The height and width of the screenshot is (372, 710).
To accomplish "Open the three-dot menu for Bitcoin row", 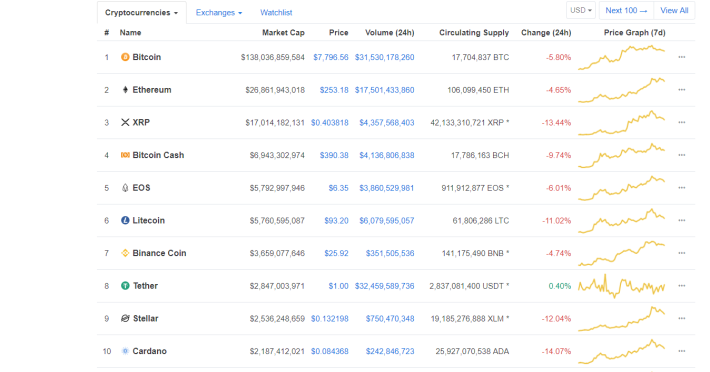I will tap(681, 57).
